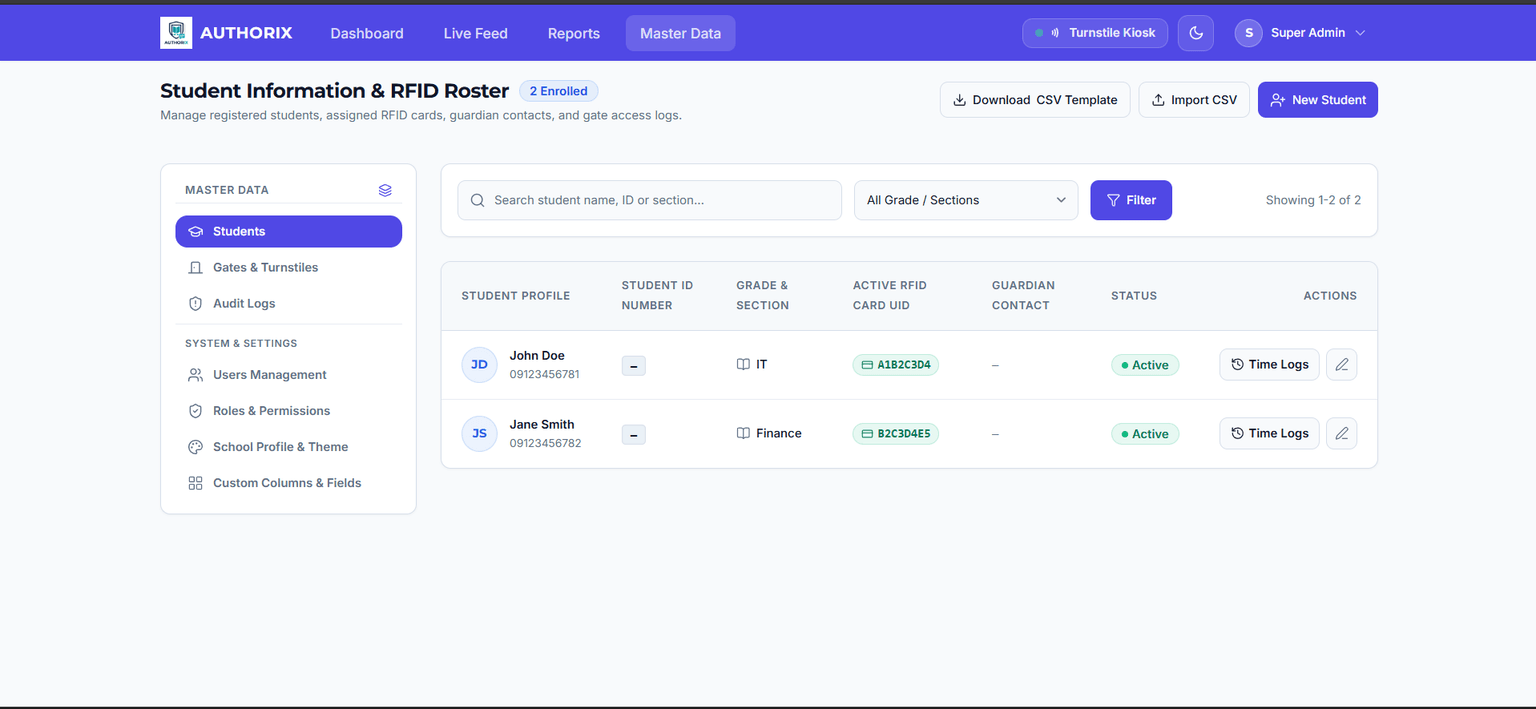1536x709 pixels.
Task: Go to Users Management
Action: click(289, 375)
